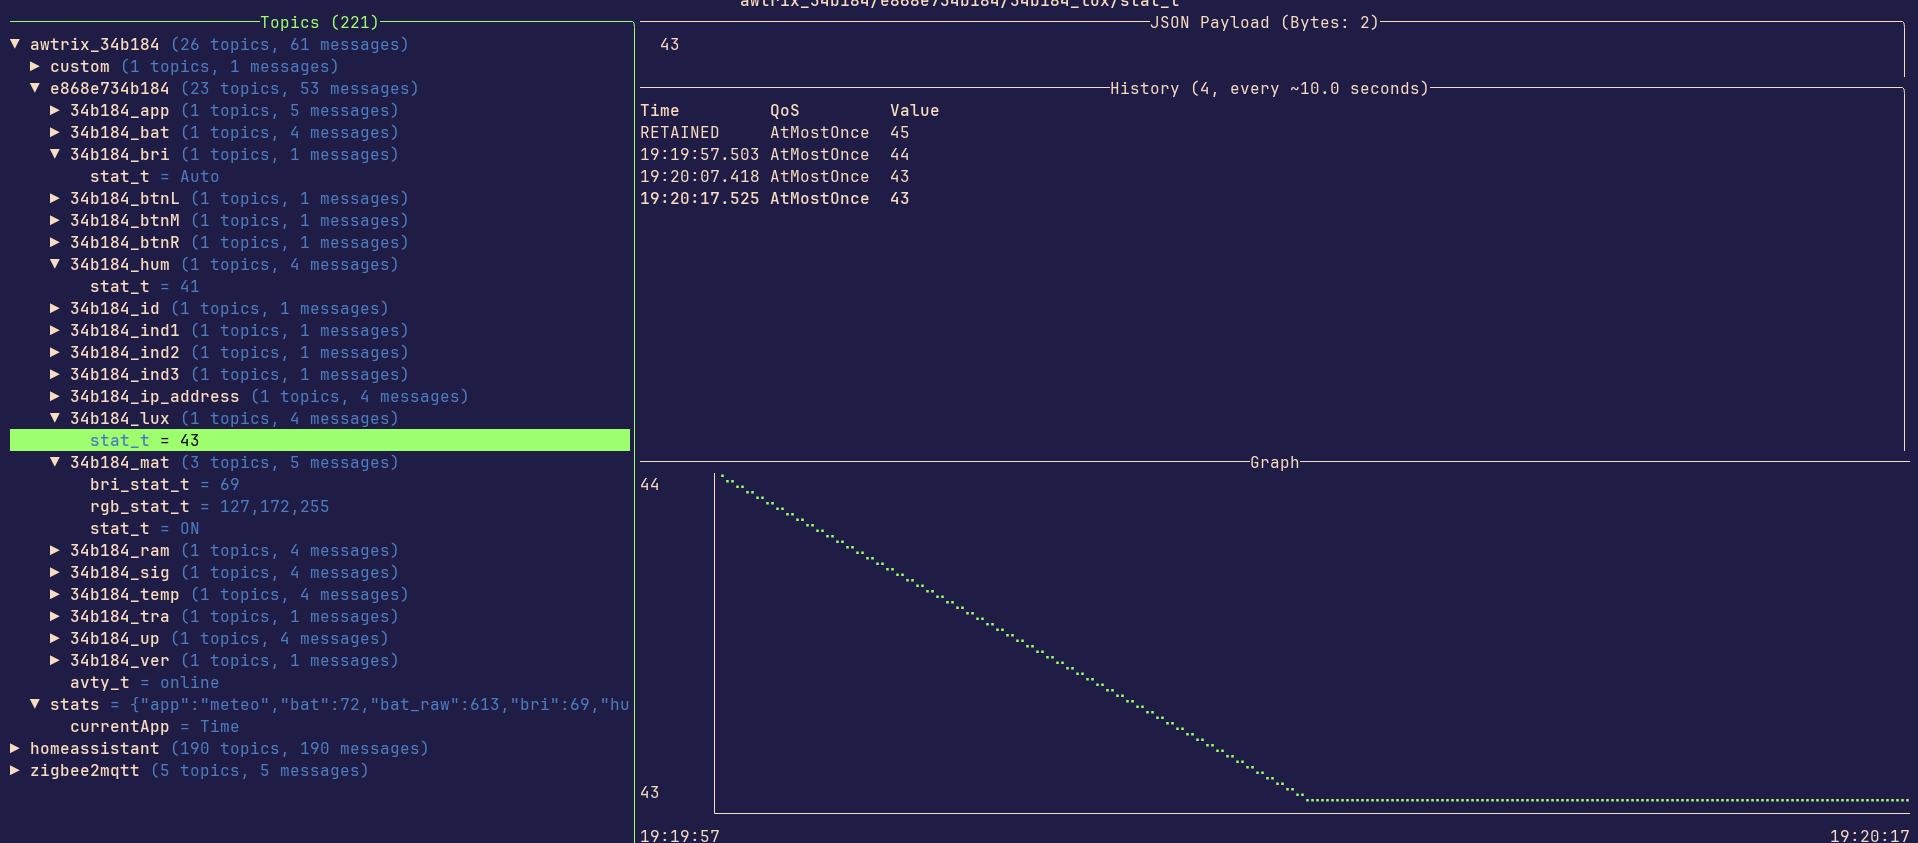Collapse the awtrix_34b184 root topic

[x=15, y=44]
